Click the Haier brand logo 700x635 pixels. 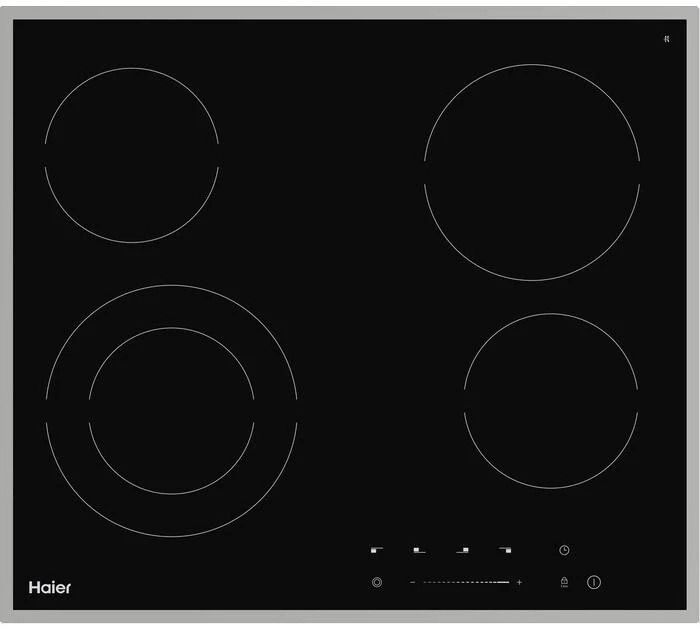click(x=50, y=587)
